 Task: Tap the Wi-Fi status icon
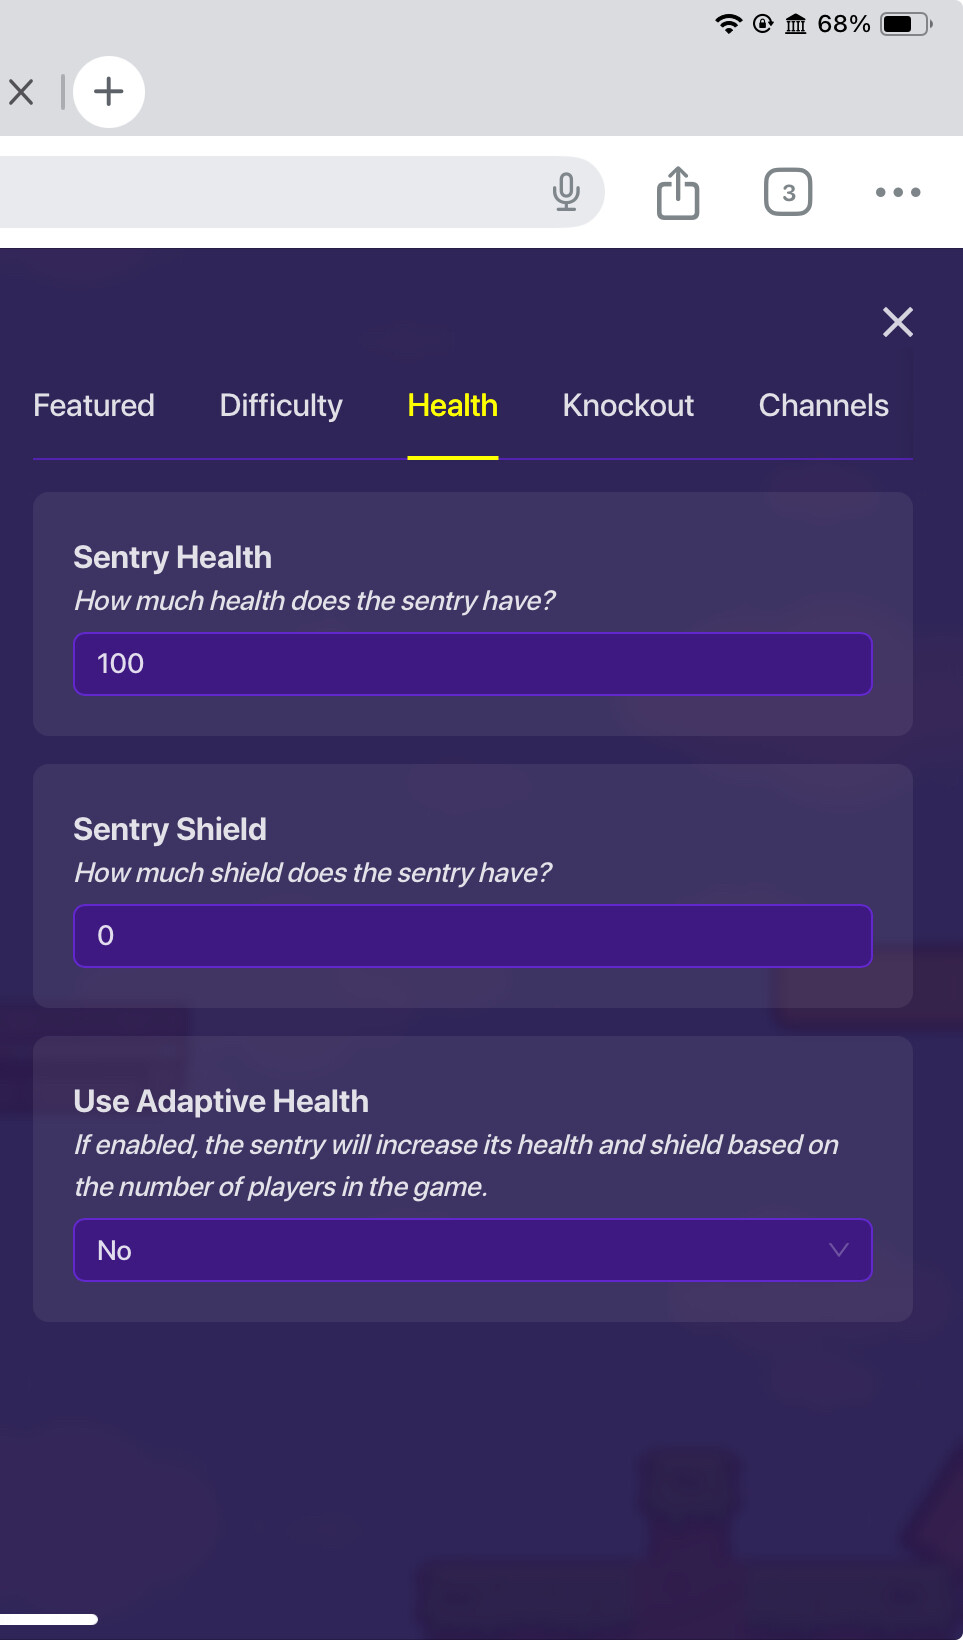pos(729,24)
